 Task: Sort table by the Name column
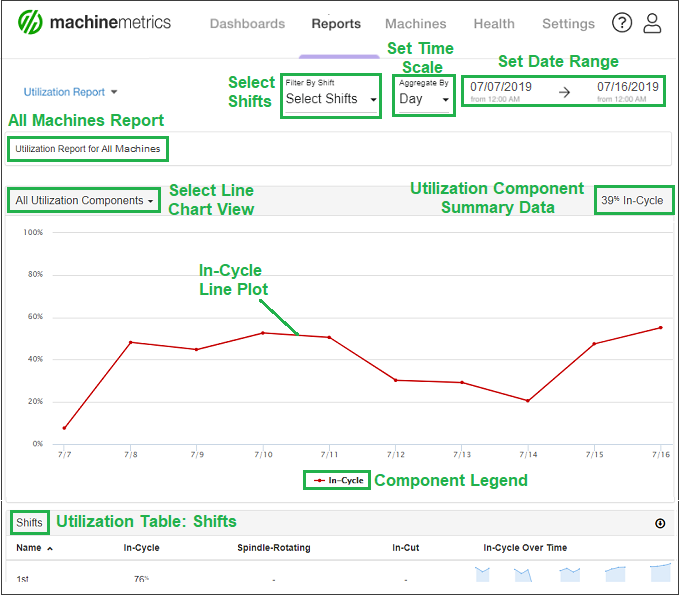pos(34,548)
